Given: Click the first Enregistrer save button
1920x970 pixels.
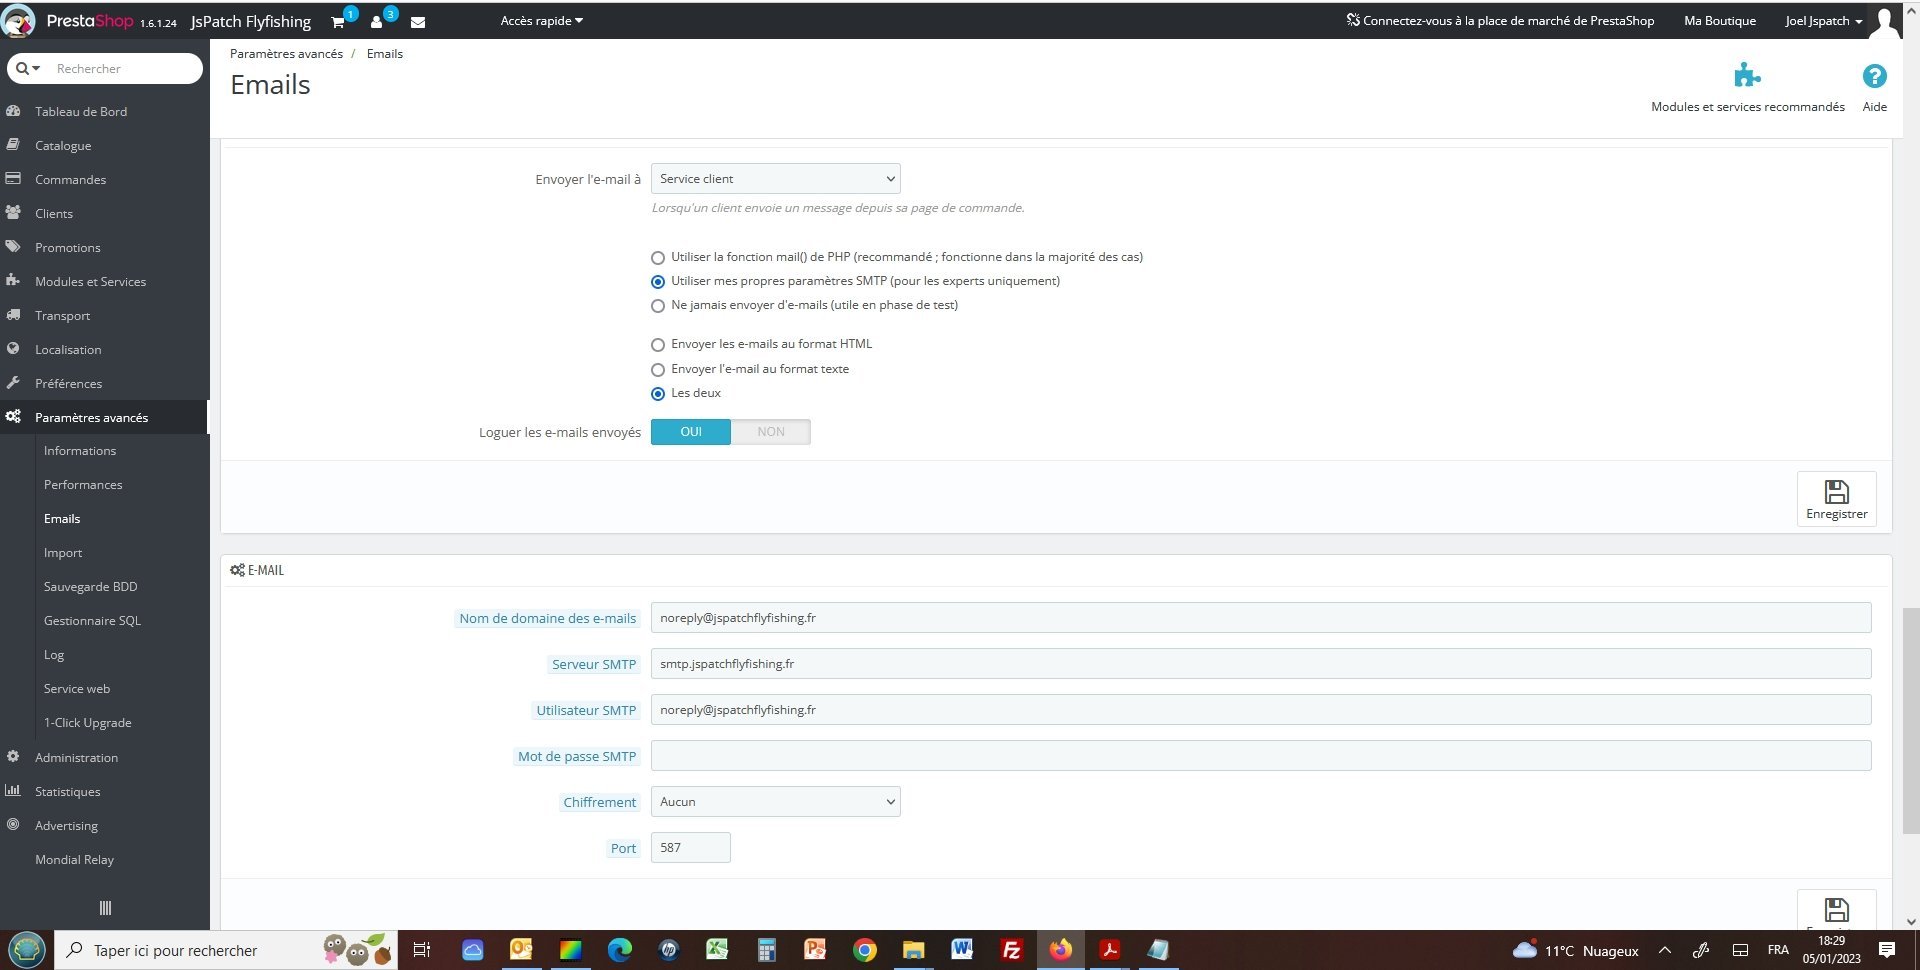Looking at the screenshot, I should tap(1836, 499).
